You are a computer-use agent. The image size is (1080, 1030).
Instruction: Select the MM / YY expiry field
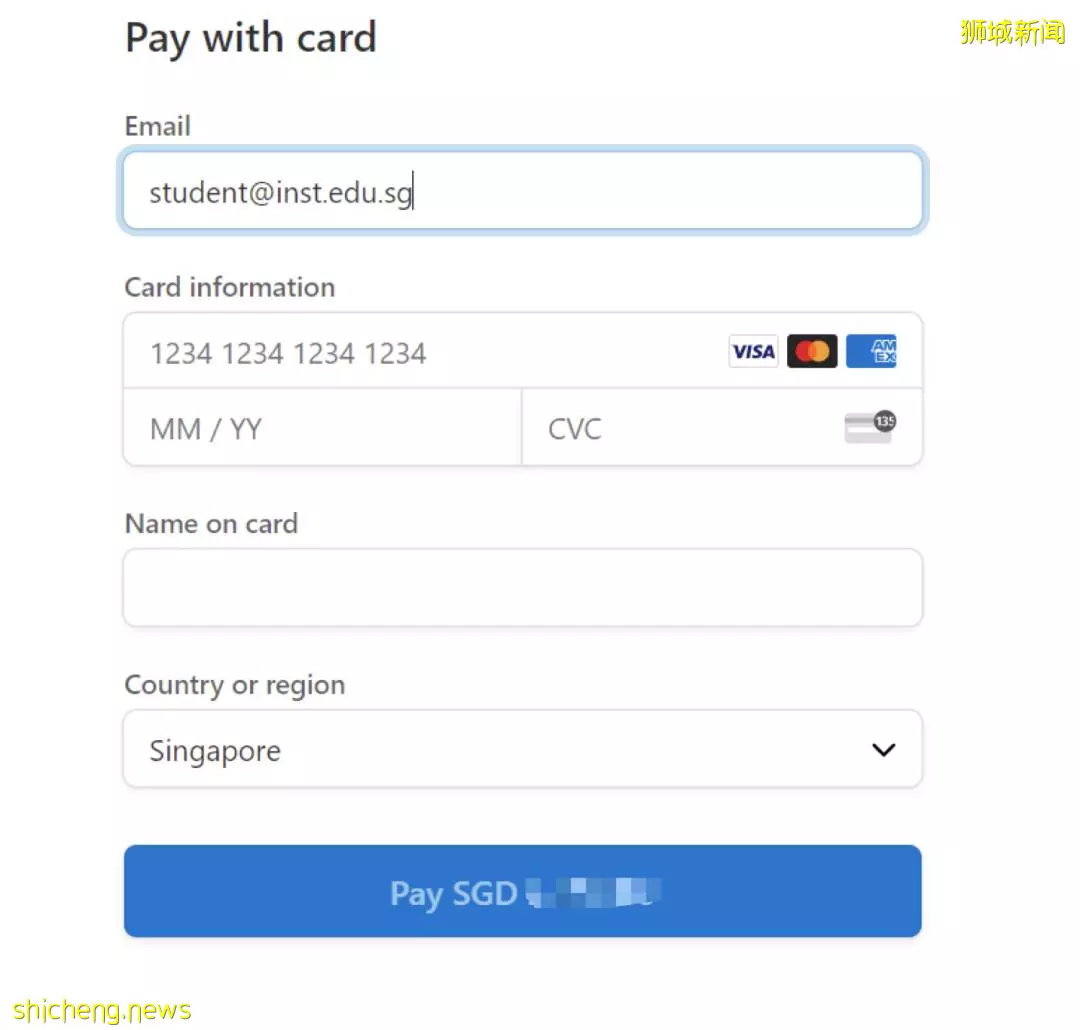tap(322, 427)
